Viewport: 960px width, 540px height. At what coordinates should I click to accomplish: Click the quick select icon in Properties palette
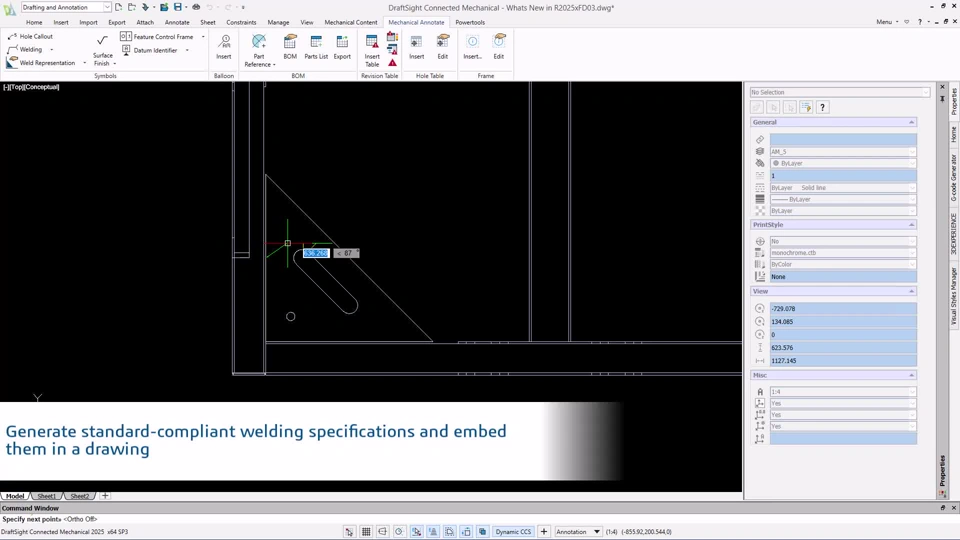806,107
